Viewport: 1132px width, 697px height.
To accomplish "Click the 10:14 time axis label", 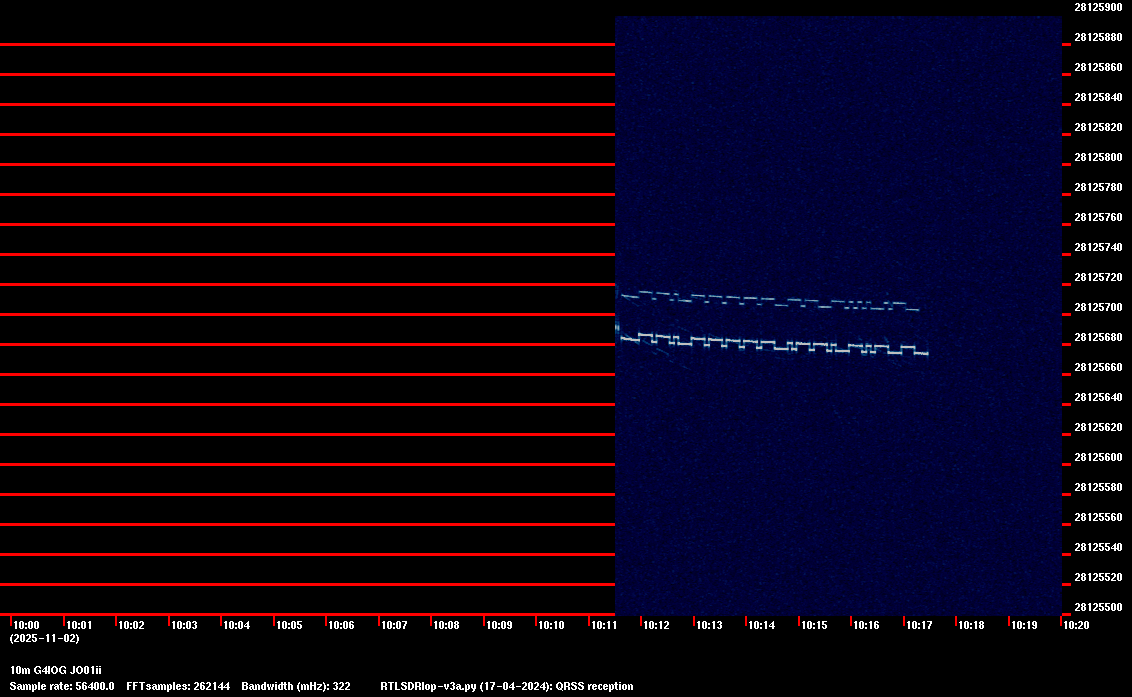I will click(762, 625).
